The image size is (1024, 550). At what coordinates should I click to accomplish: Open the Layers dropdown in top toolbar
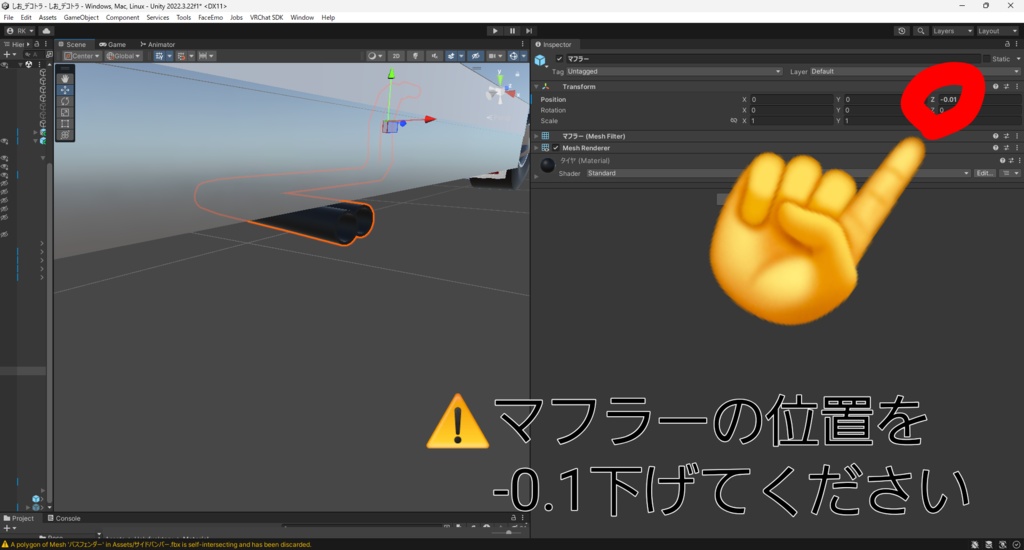tap(952, 31)
